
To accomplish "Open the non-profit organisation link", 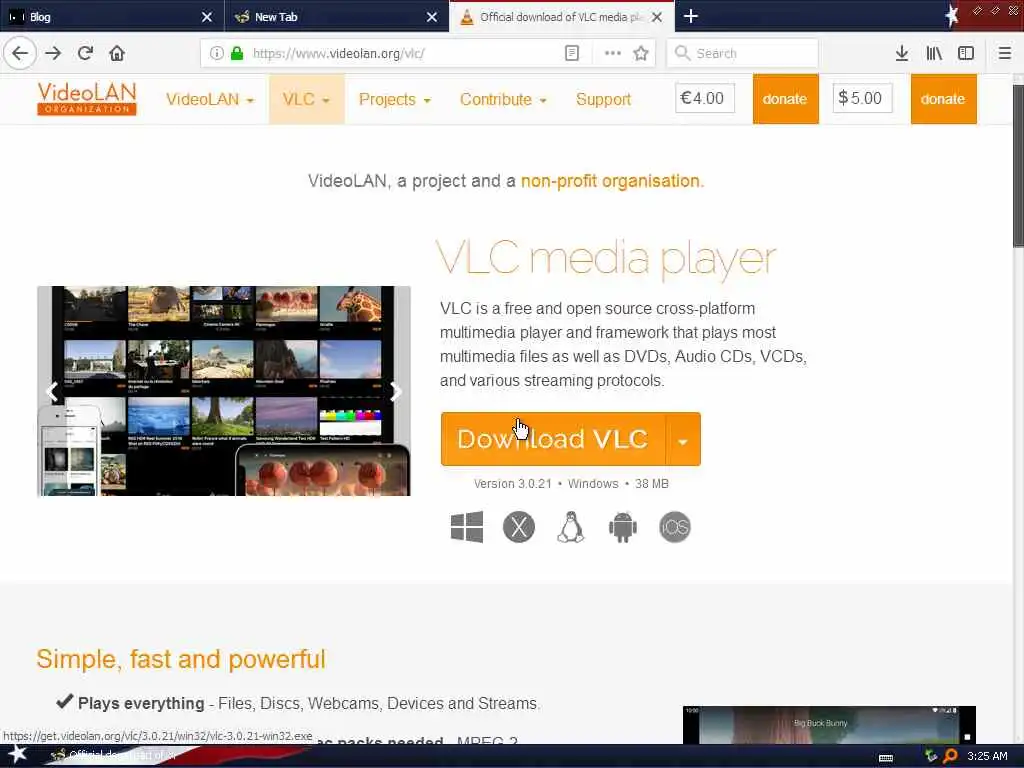I will pyautogui.click(x=610, y=181).
